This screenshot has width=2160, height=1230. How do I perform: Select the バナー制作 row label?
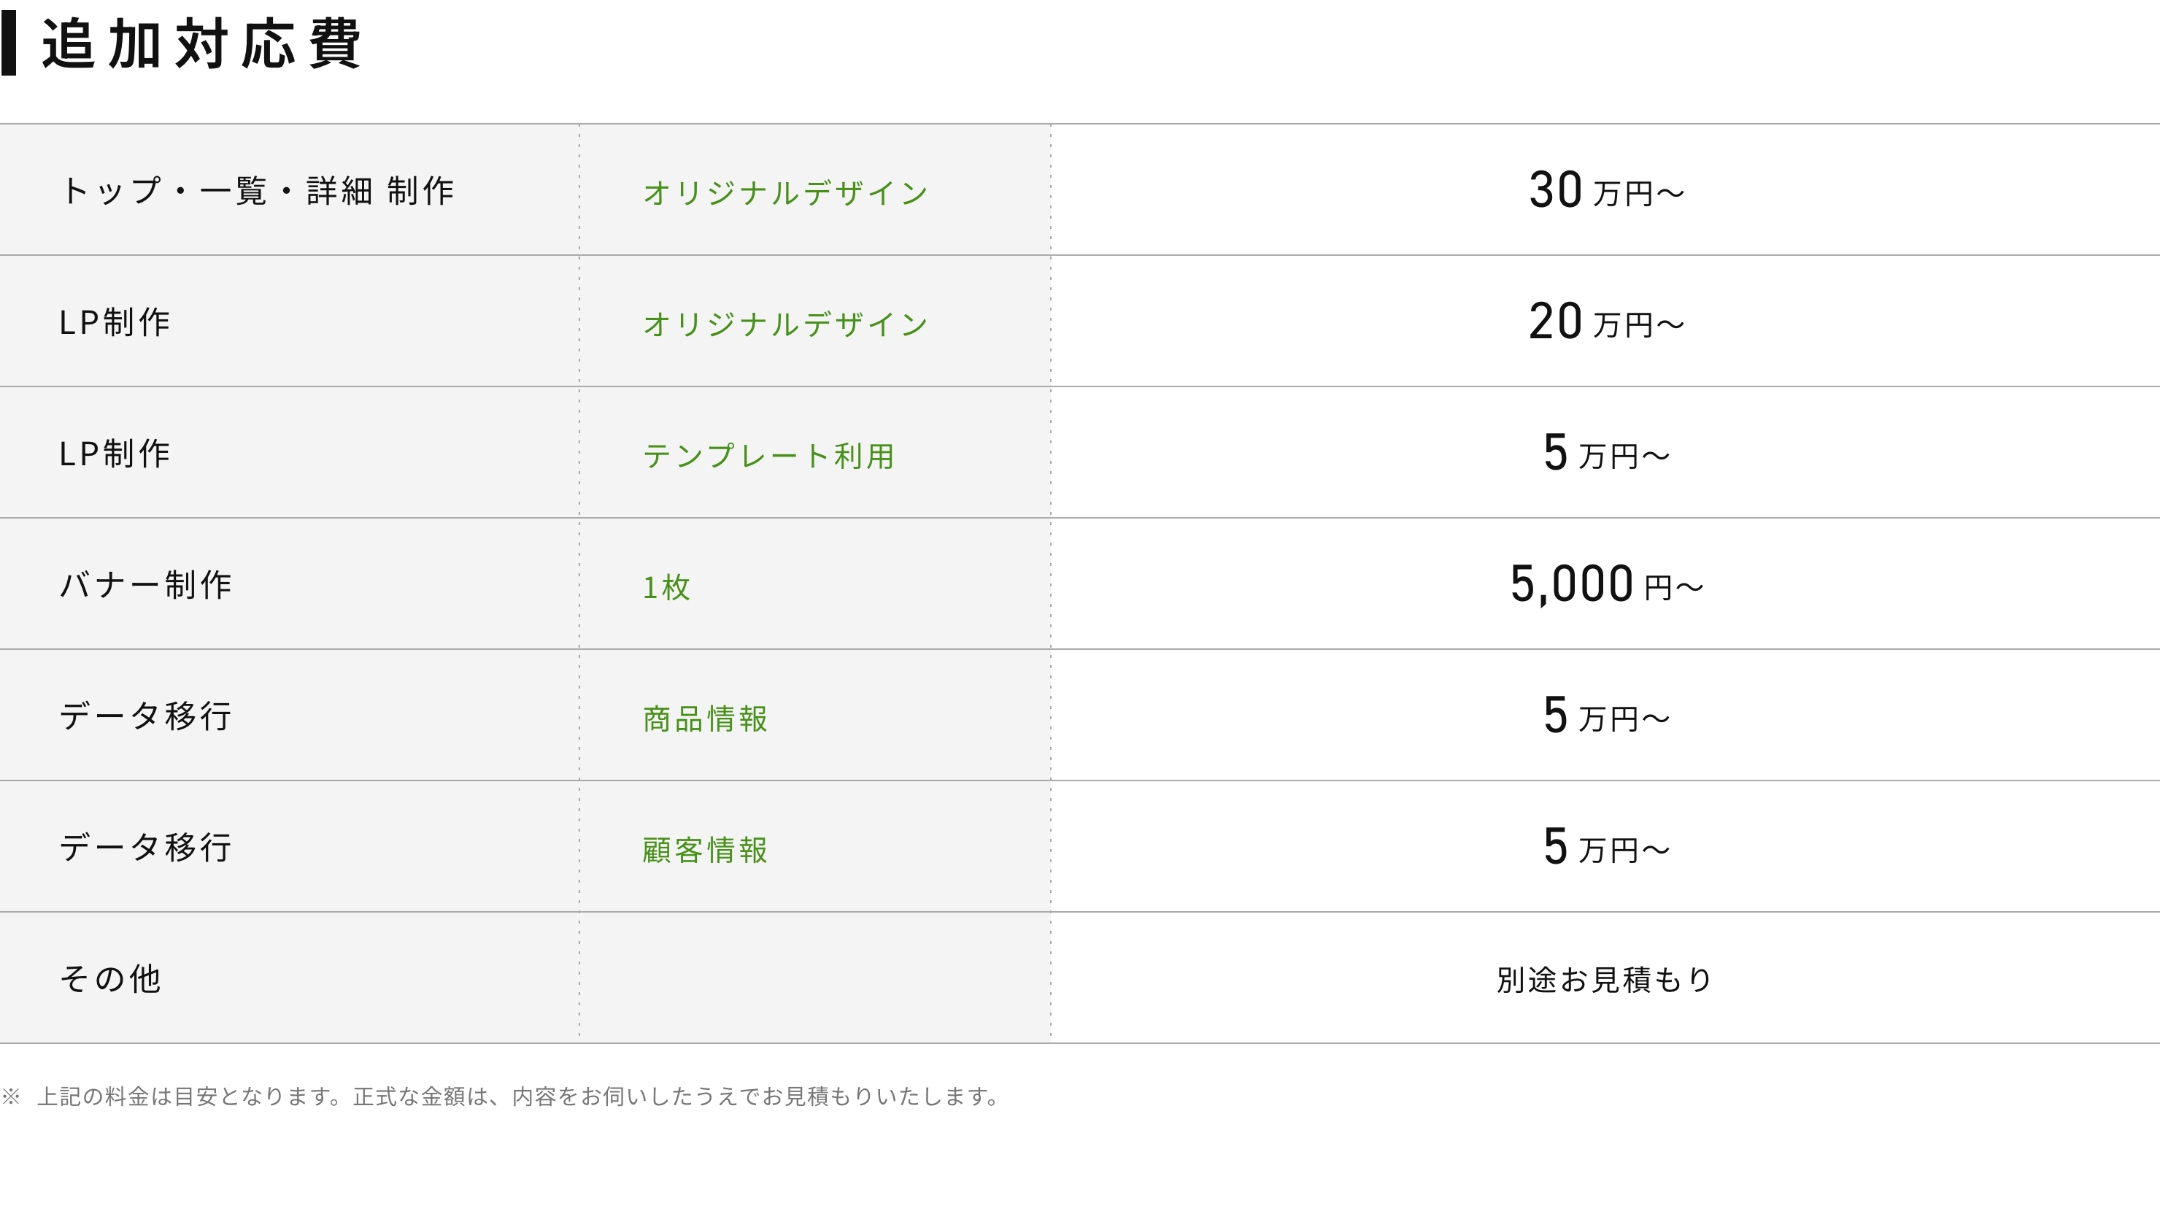coord(146,584)
